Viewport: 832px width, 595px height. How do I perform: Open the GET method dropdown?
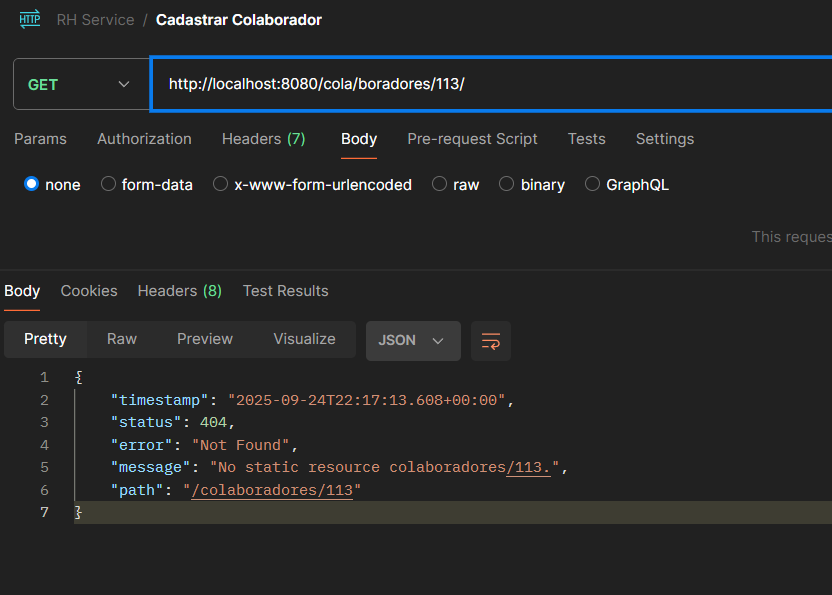click(x=81, y=84)
